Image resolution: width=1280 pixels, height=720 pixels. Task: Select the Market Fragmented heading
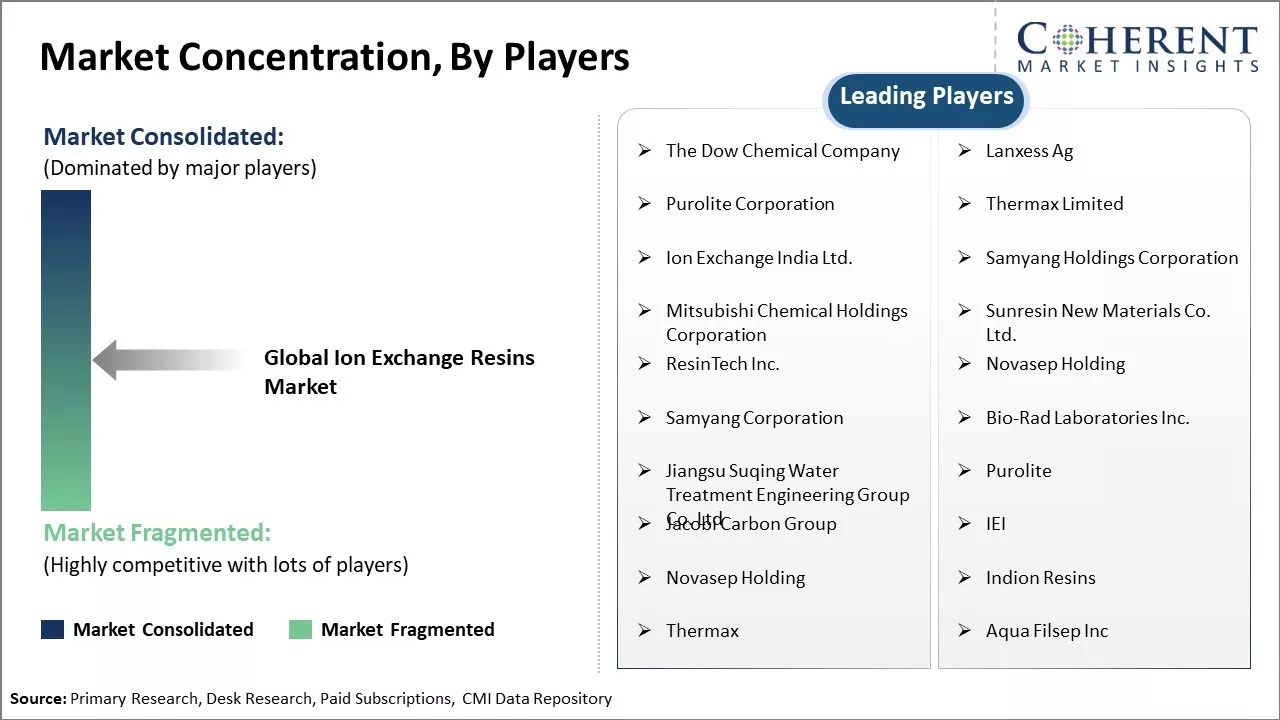click(157, 533)
